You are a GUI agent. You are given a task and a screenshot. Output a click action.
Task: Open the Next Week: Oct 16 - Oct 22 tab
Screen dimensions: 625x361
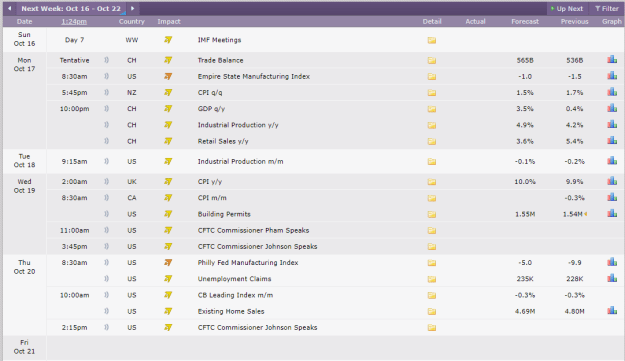[x=71, y=8]
